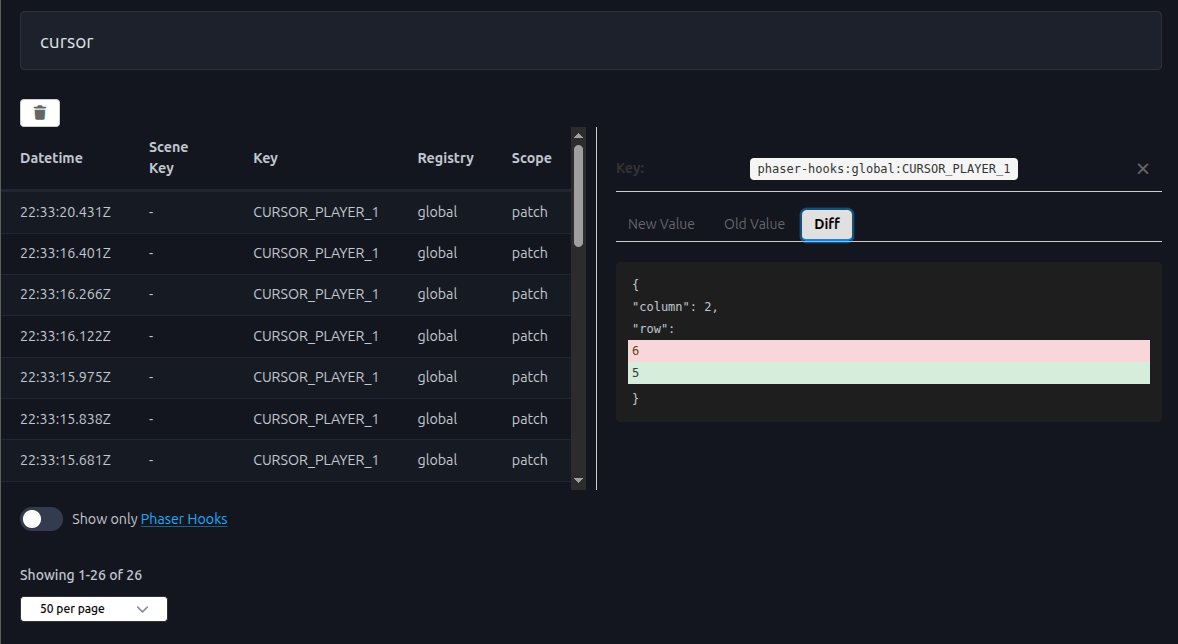Switch to the New Value tab

[661, 224]
